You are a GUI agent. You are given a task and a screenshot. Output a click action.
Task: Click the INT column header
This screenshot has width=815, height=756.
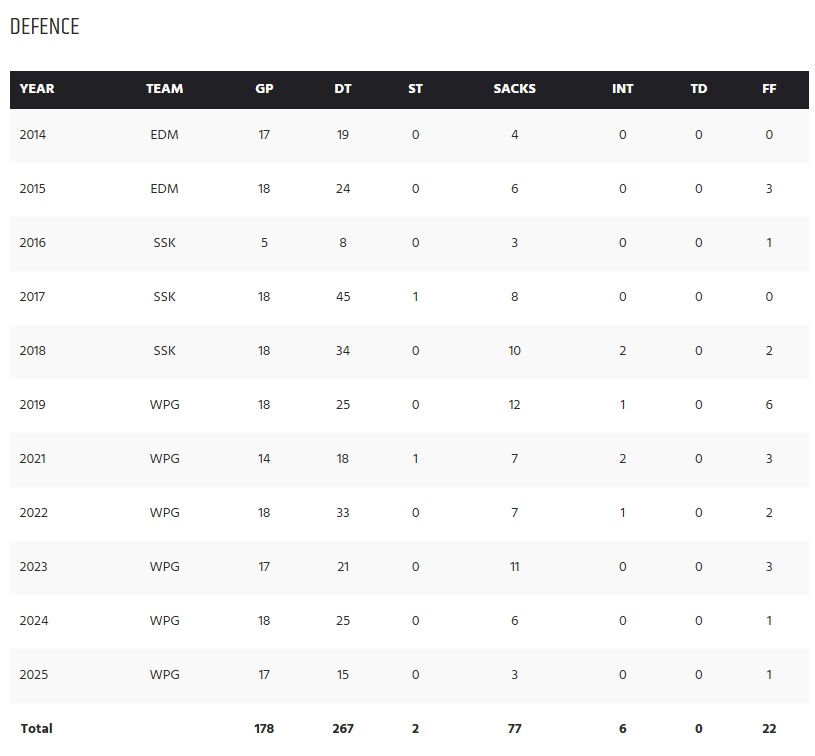click(622, 89)
